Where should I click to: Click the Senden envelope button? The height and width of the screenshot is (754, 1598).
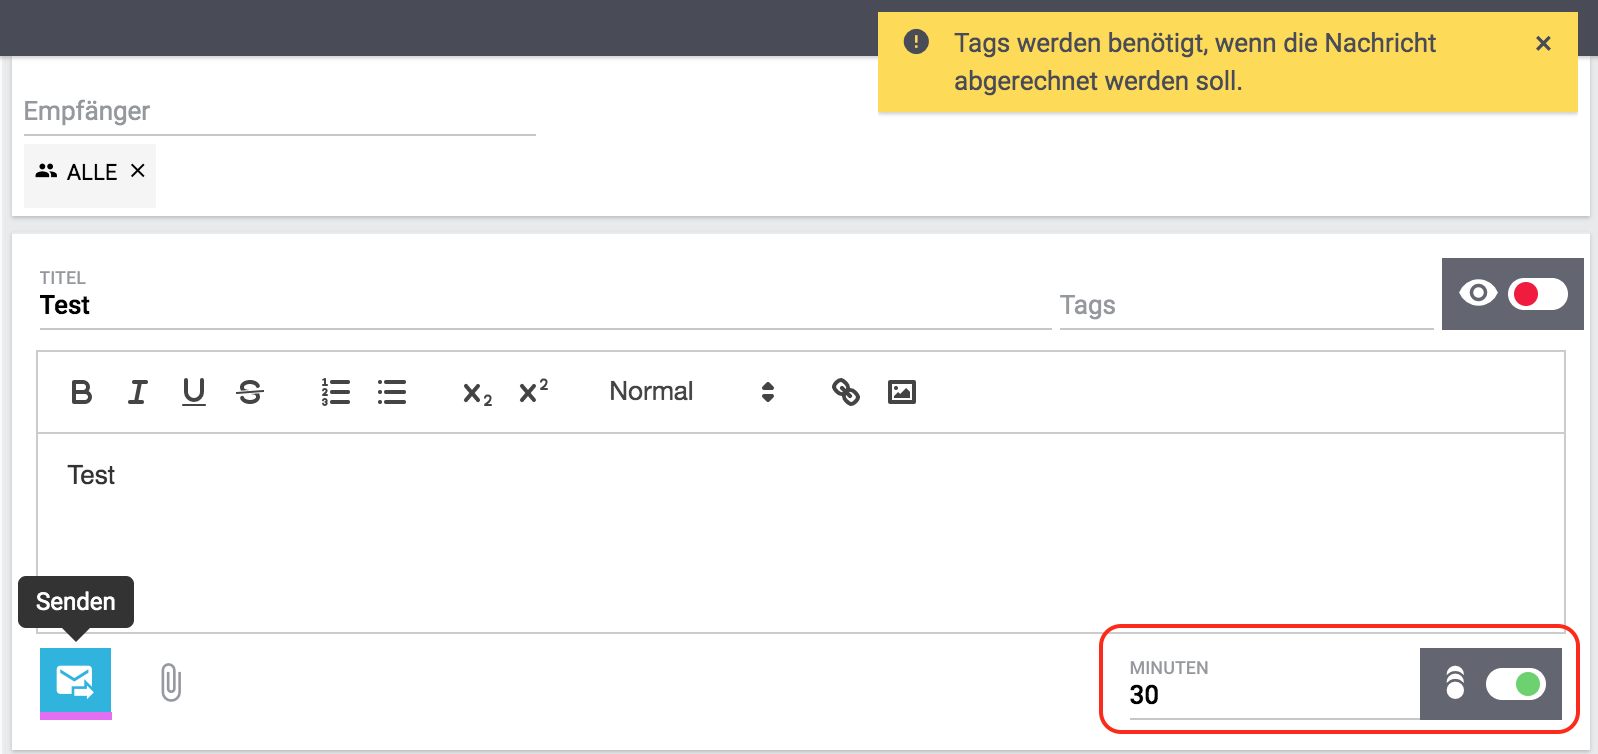coord(76,682)
